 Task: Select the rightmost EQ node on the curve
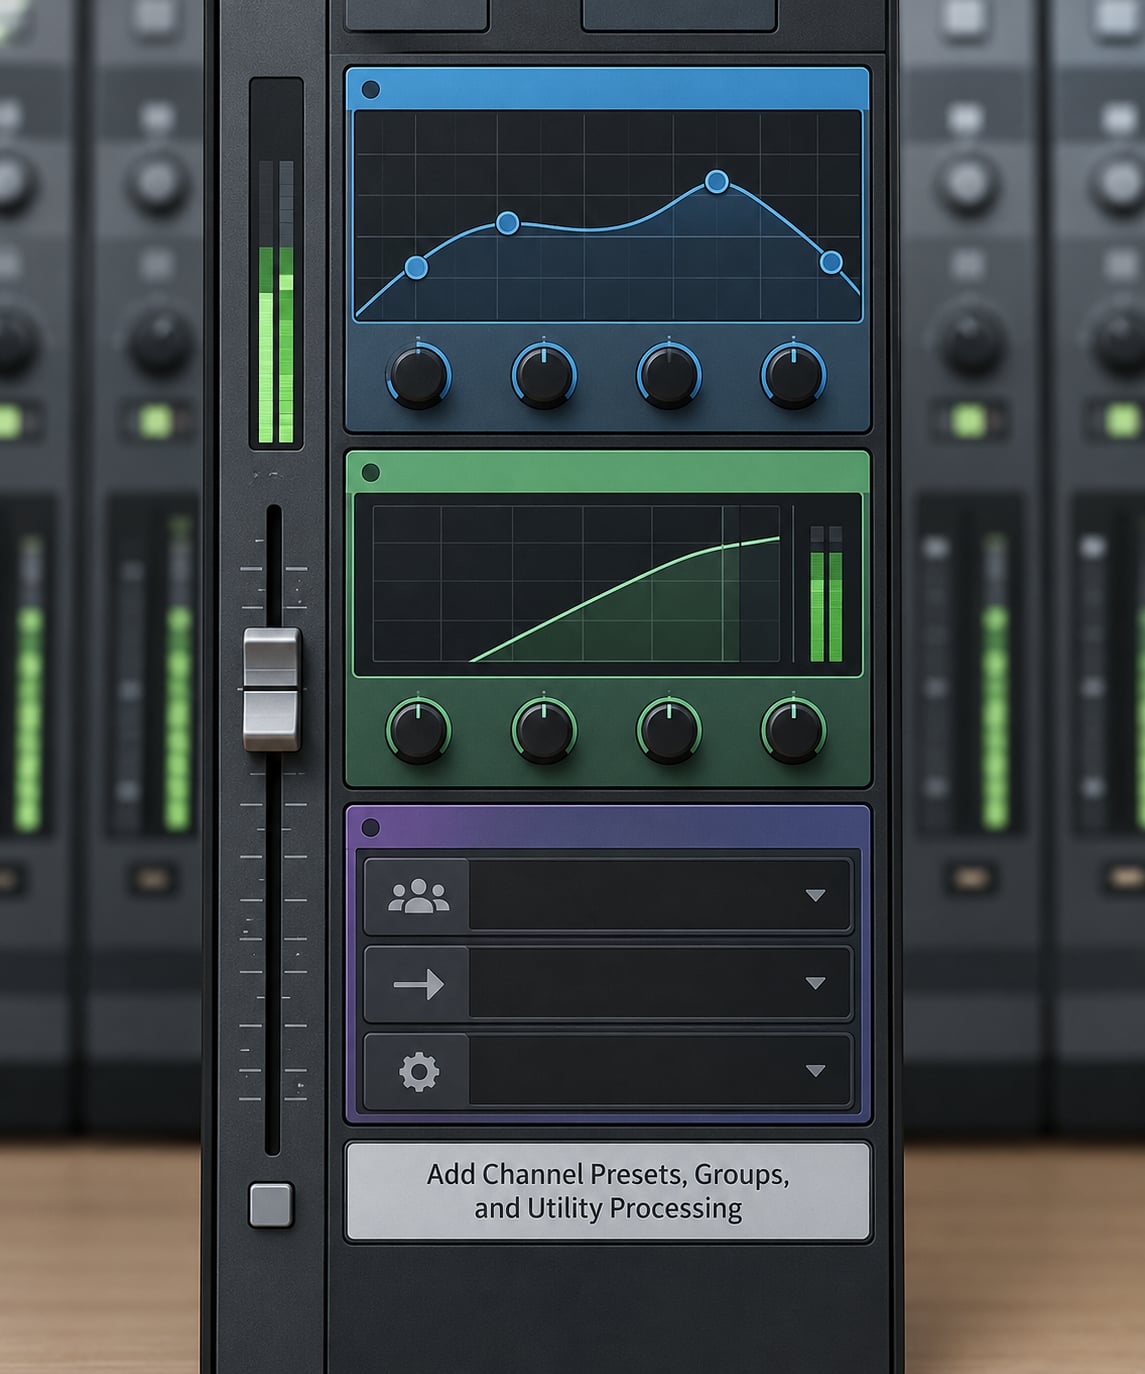[831, 262]
